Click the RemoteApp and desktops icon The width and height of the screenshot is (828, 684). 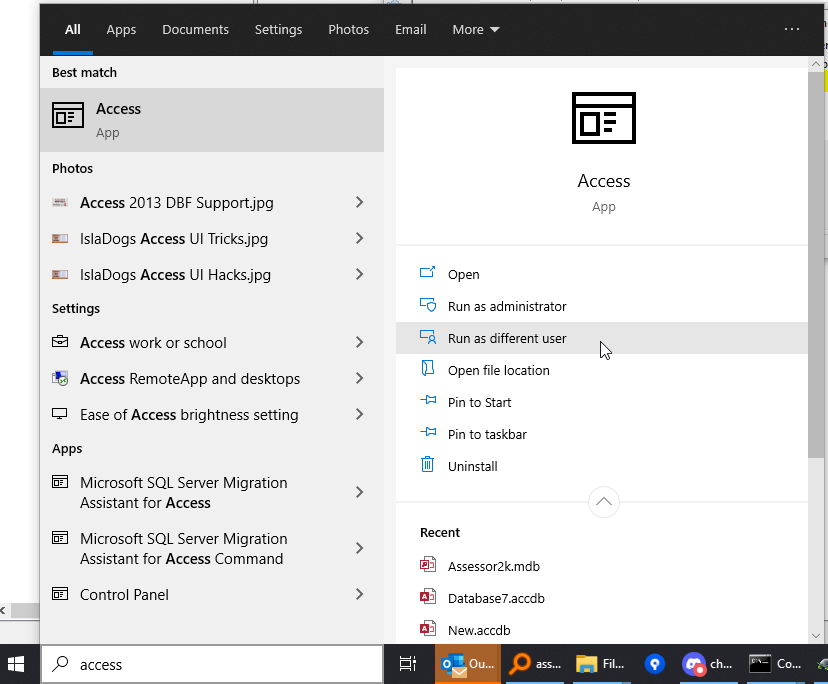point(60,378)
